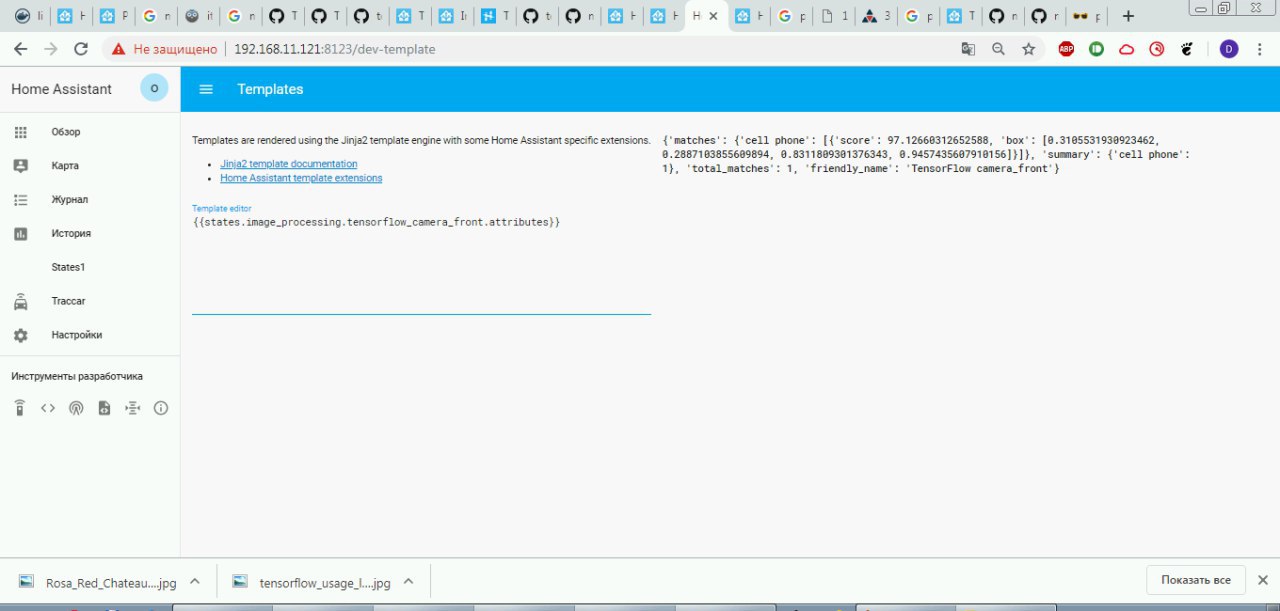The width and height of the screenshot is (1280, 611).
Task: Open the States developer tool angle-brackets icon
Action: (x=48, y=408)
